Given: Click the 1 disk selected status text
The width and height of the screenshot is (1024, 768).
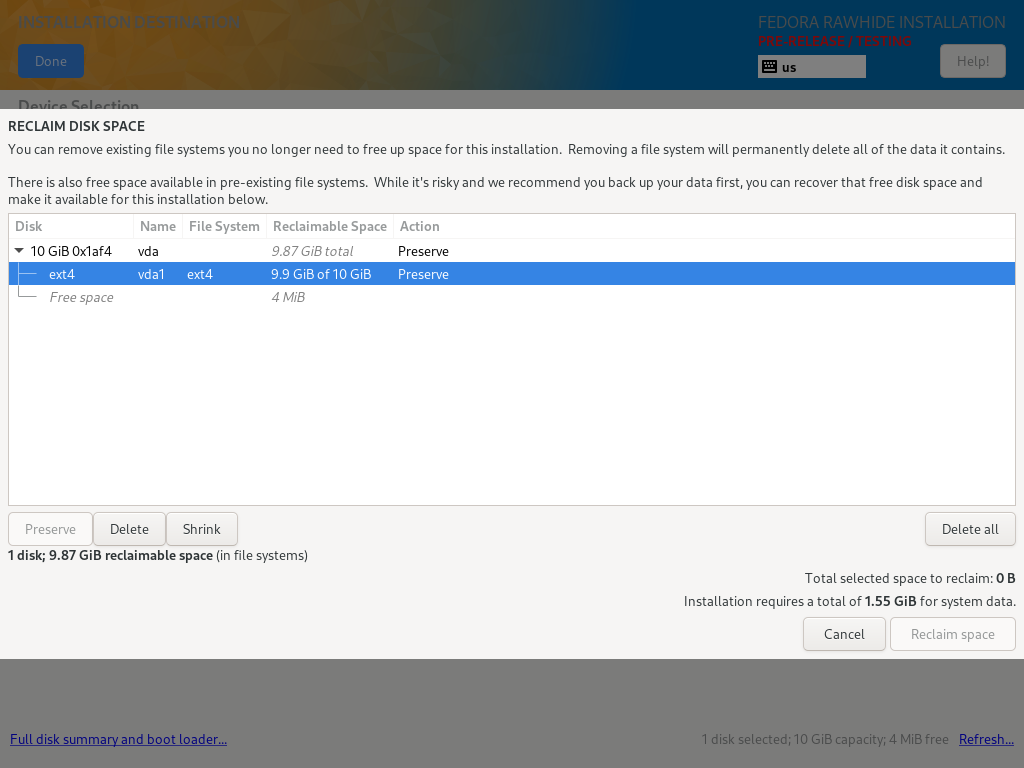Looking at the screenshot, I should click(x=825, y=739).
